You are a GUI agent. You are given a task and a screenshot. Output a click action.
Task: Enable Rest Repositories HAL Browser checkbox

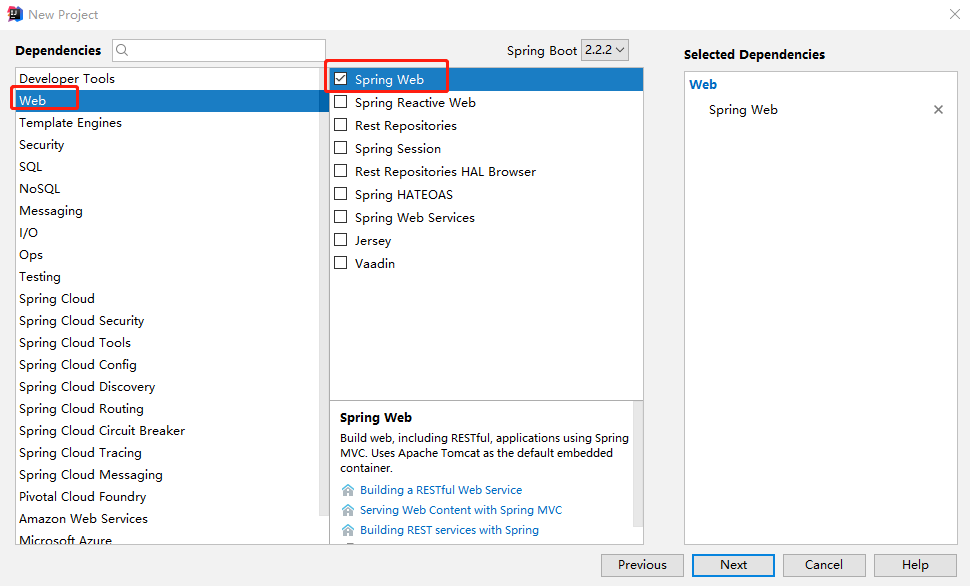[x=340, y=171]
